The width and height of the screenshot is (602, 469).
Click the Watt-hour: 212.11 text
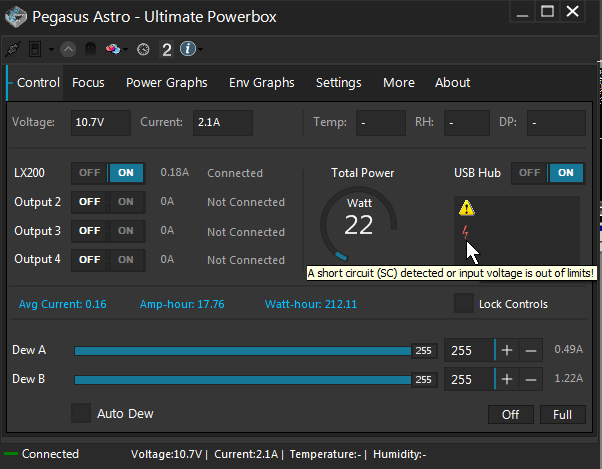click(311, 304)
